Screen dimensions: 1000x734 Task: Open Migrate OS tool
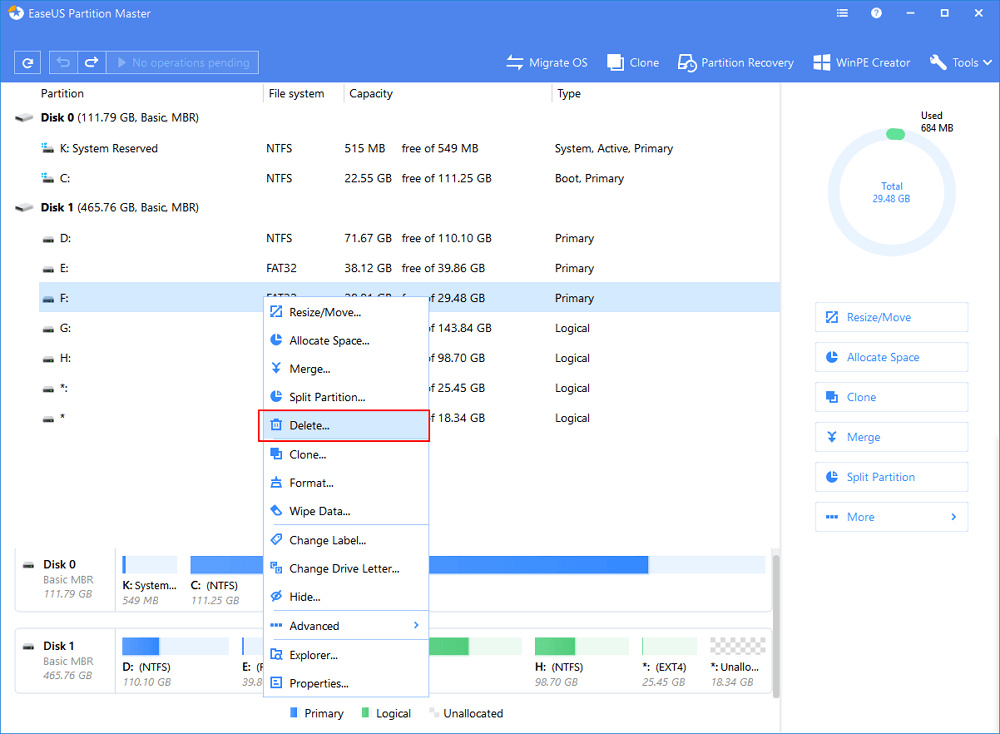click(x=547, y=62)
